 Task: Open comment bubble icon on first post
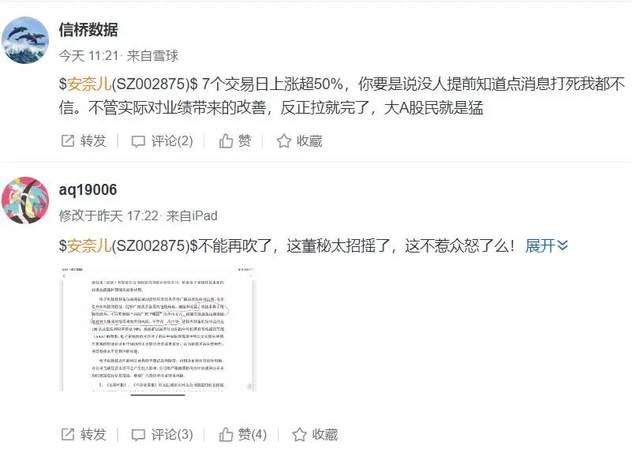coord(138,142)
